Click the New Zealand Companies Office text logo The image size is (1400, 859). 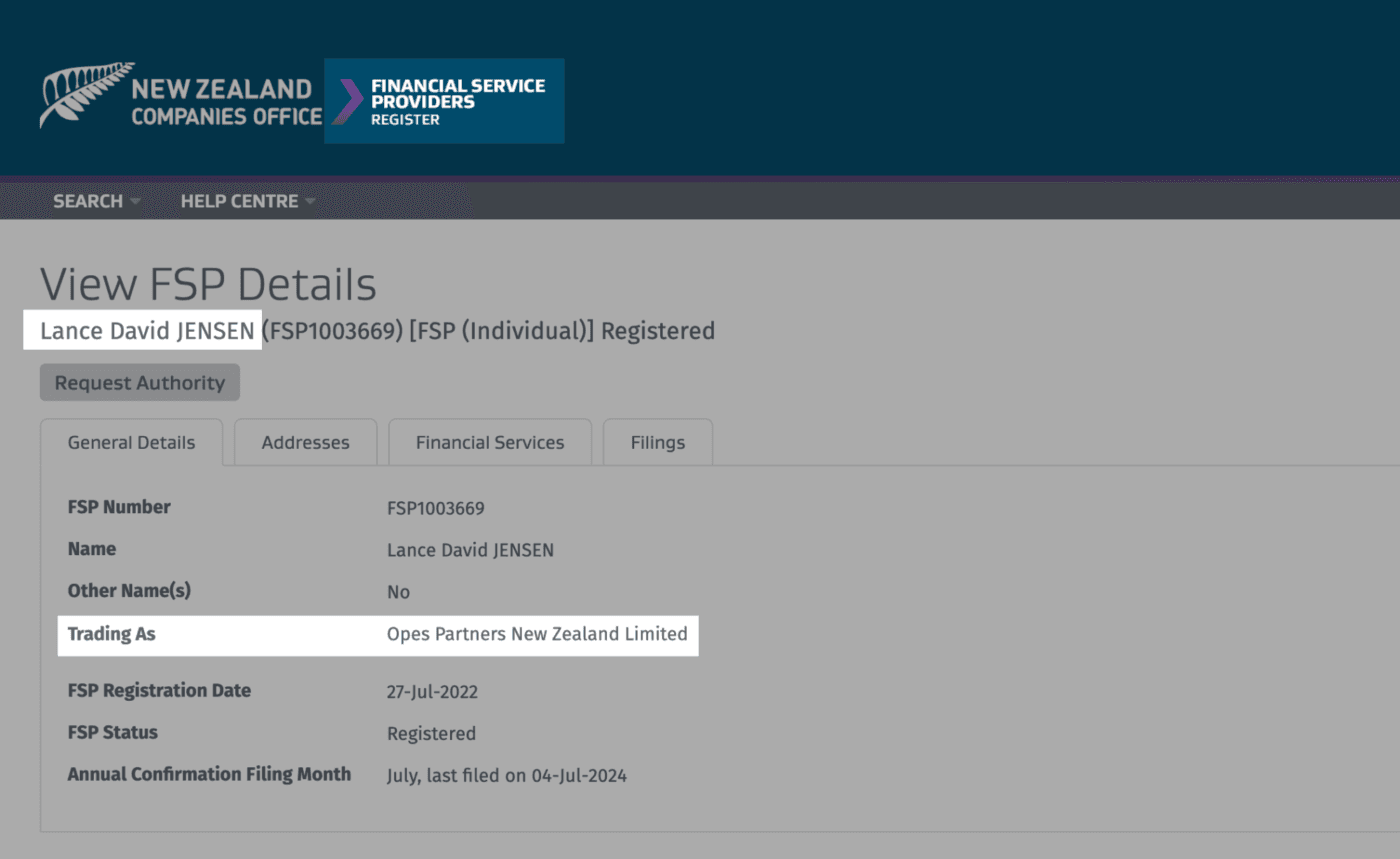tap(226, 102)
